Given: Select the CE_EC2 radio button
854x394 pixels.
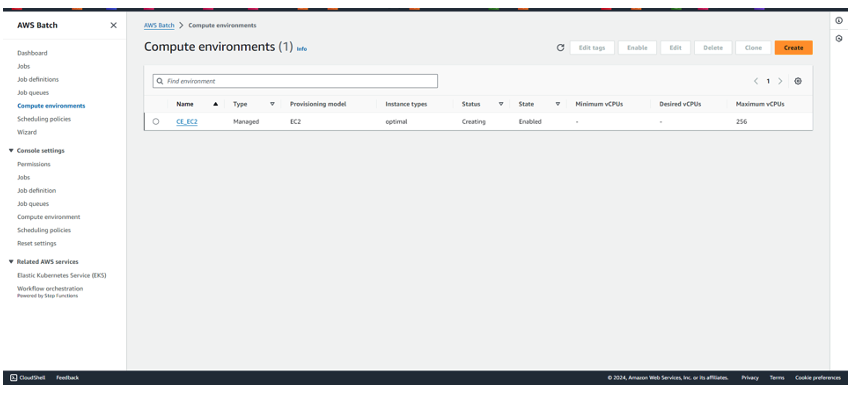Looking at the screenshot, I should tap(156, 122).
